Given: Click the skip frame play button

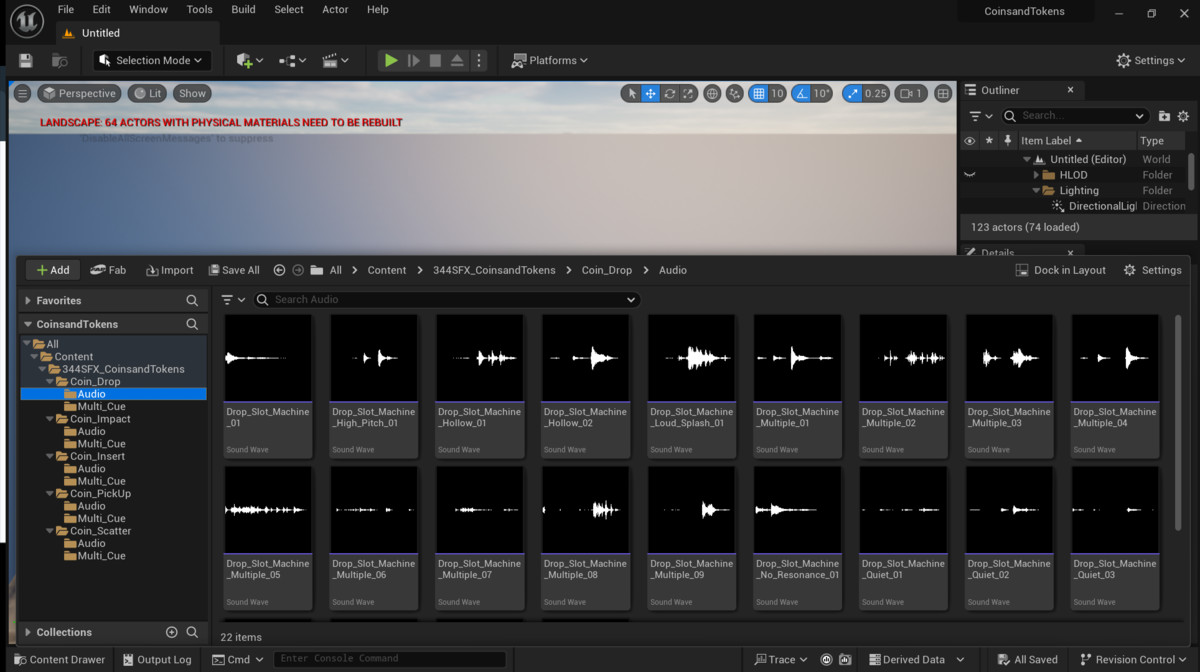Looking at the screenshot, I should pyautogui.click(x=413, y=61).
